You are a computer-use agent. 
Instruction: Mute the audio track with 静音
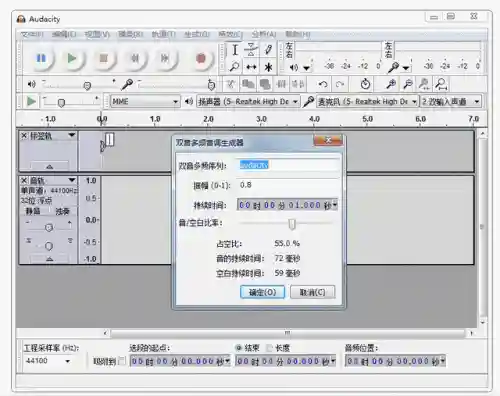(33, 211)
